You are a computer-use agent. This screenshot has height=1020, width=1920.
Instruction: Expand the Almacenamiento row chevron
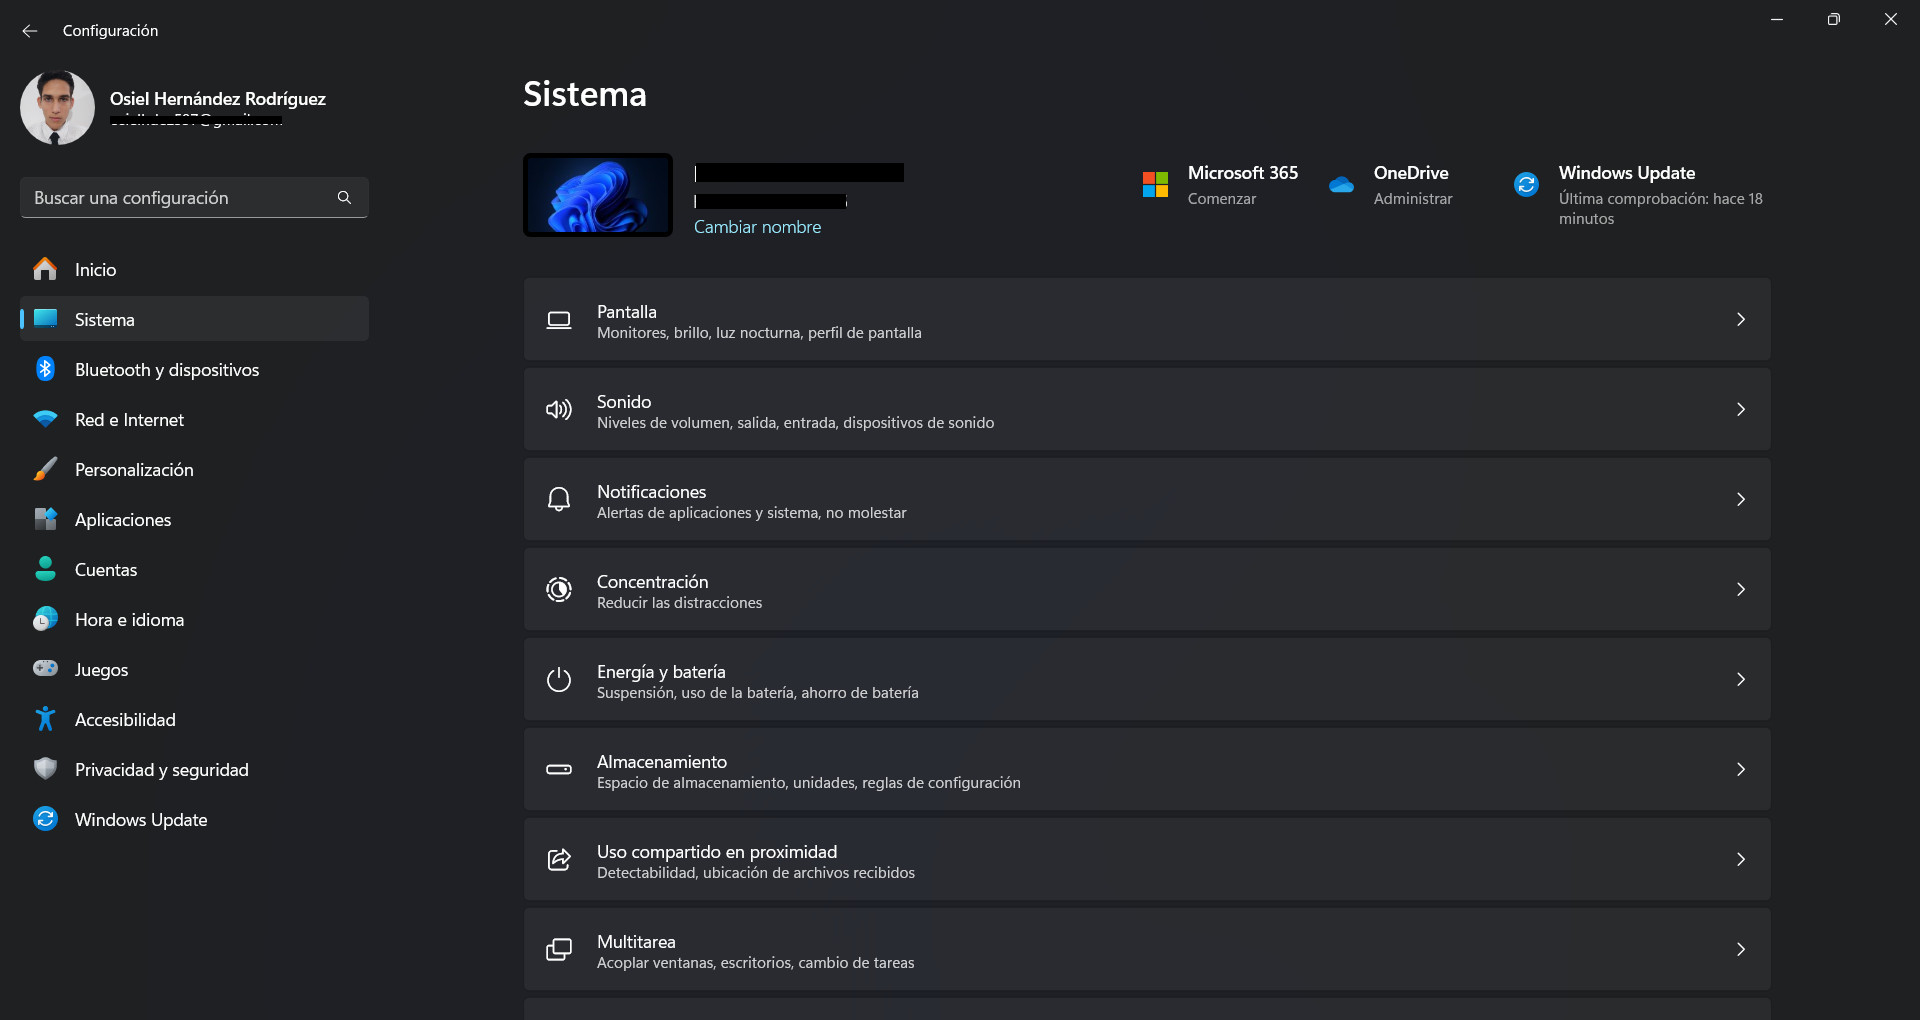(1740, 770)
